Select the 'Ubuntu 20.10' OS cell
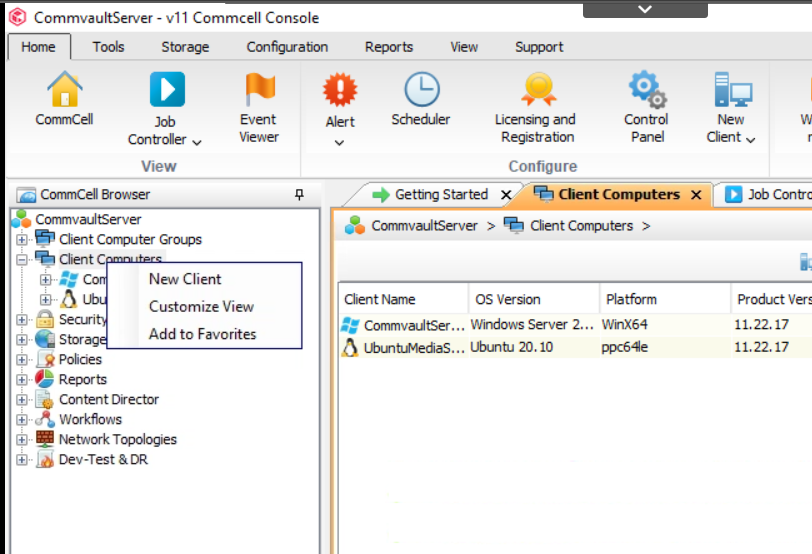This screenshot has height=554, width=812. [534, 347]
